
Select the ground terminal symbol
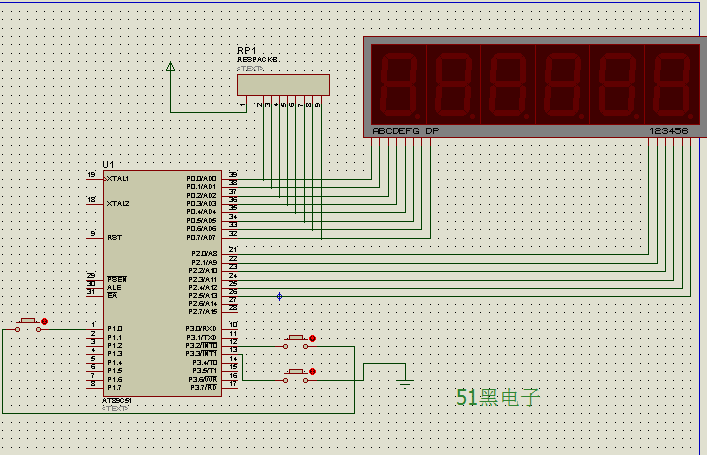click(x=405, y=383)
